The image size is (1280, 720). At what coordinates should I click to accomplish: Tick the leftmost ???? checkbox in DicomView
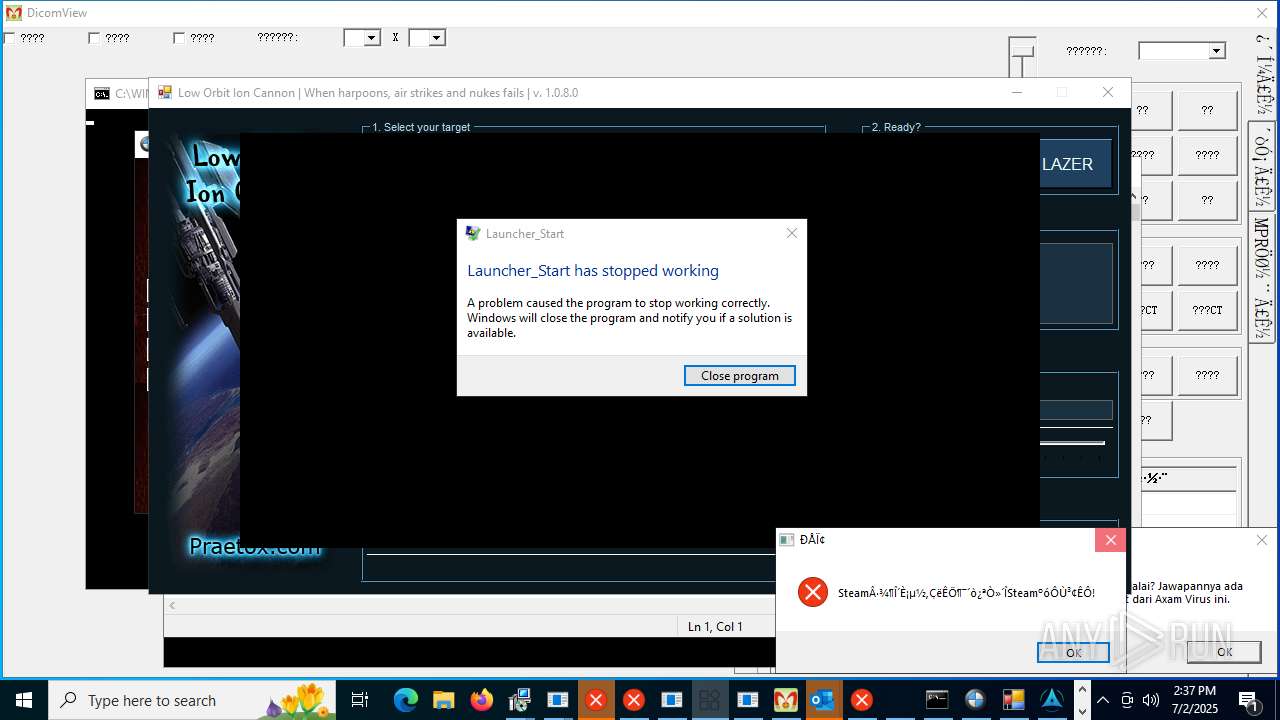point(9,38)
